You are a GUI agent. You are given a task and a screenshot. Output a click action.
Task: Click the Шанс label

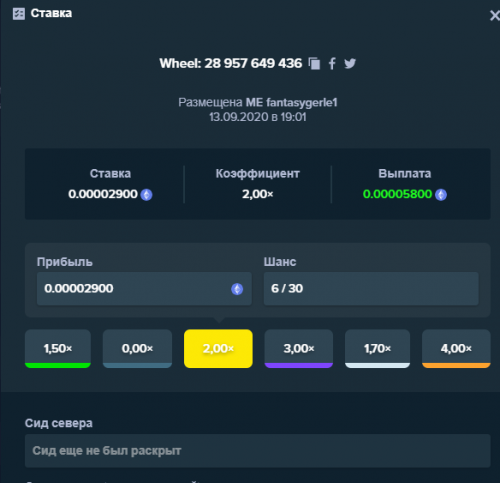280,262
